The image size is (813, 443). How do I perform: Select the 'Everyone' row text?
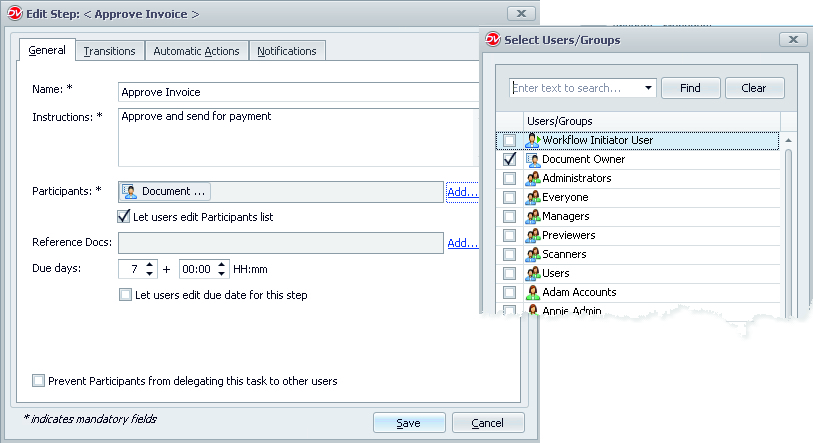click(x=566, y=198)
